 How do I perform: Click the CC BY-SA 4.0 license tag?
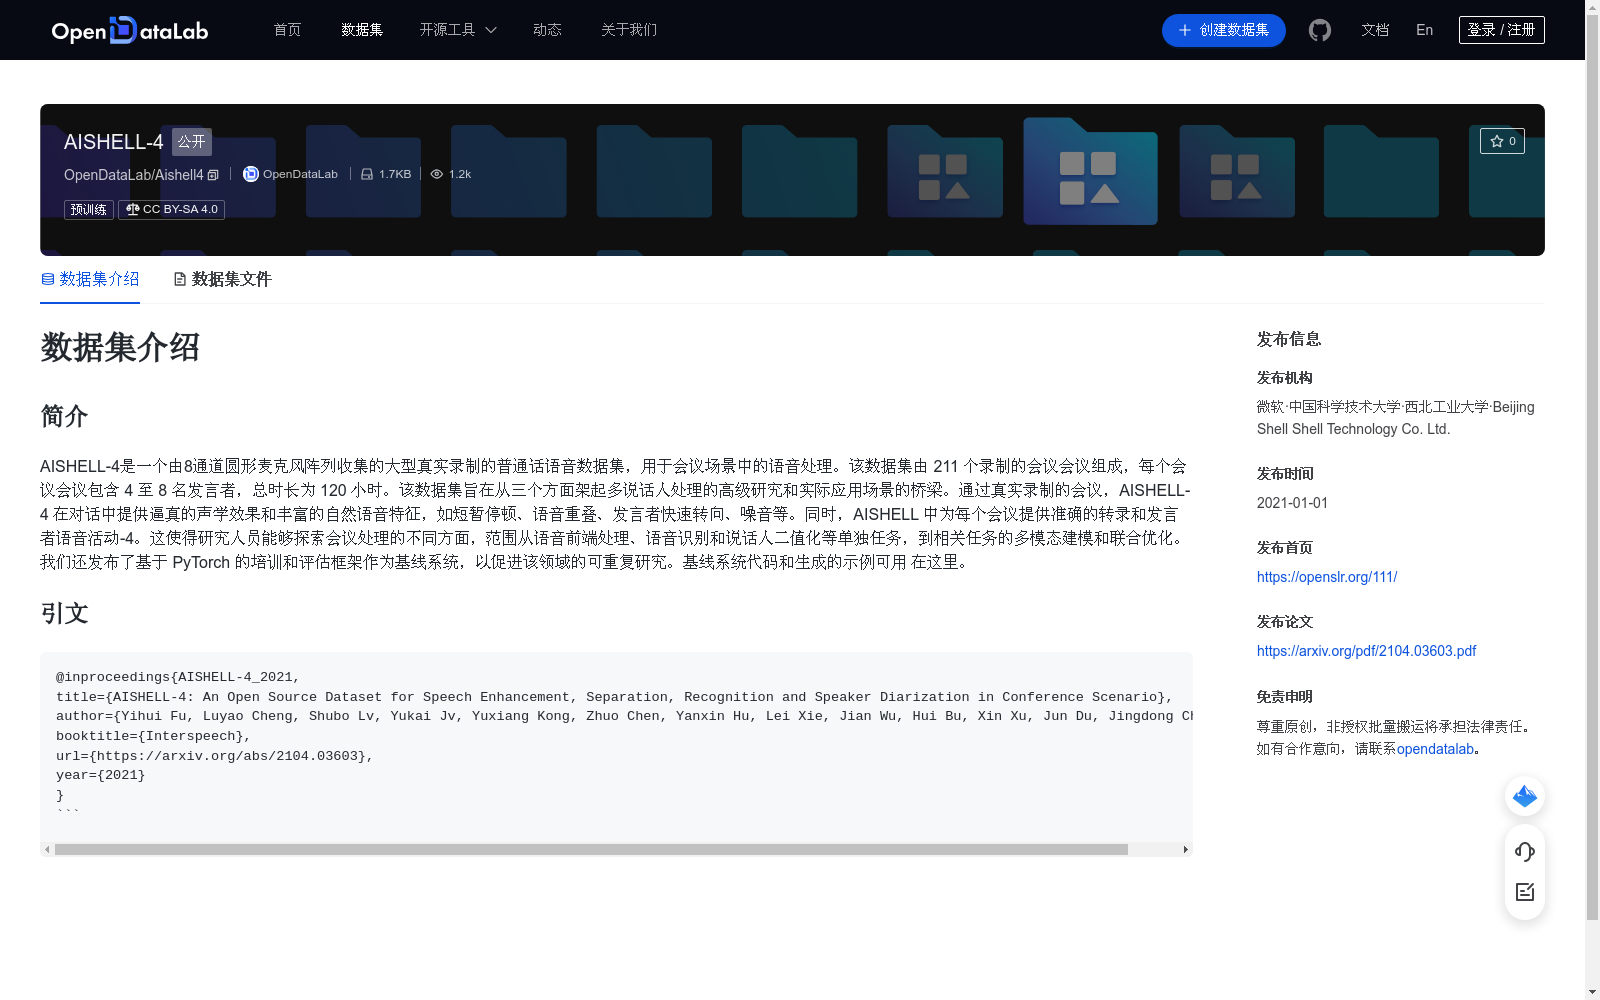(x=171, y=210)
